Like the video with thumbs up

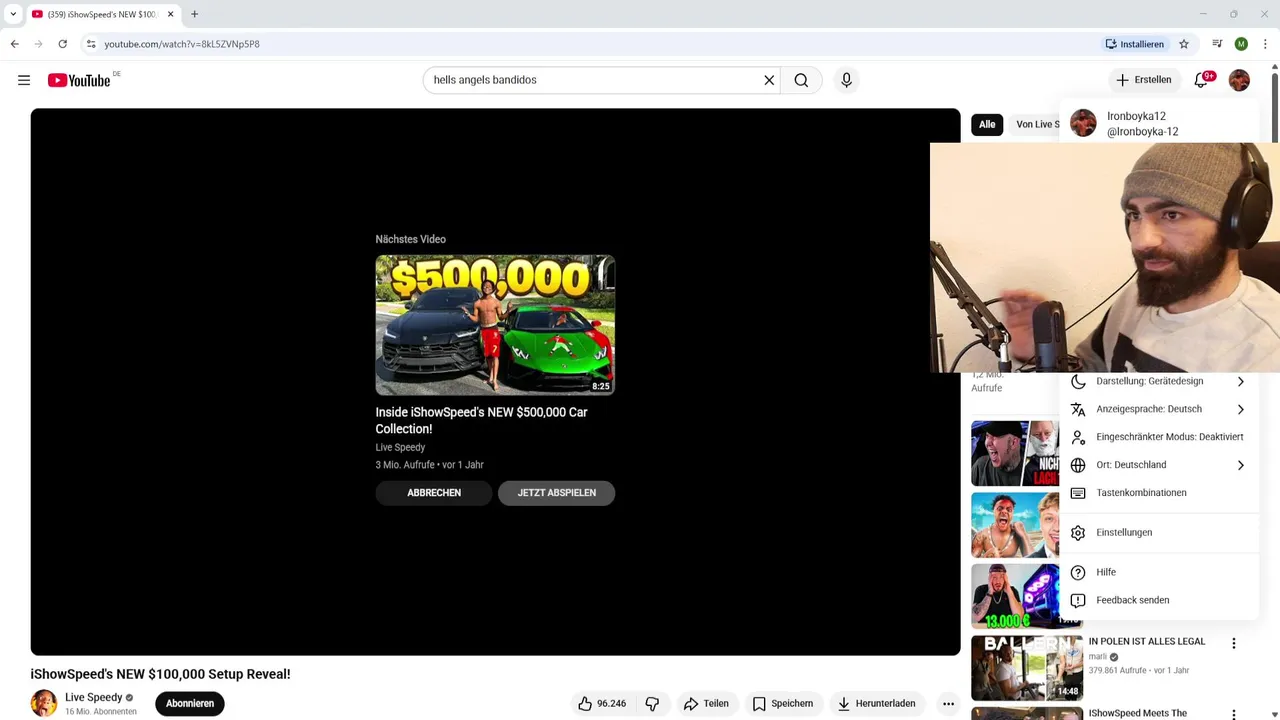tap(602, 704)
